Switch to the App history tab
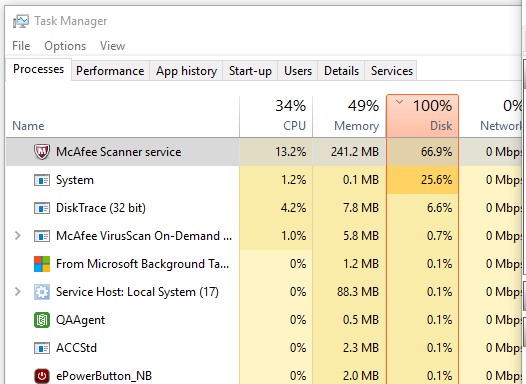This screenshot has width=526, height=384. coord(186,71)
